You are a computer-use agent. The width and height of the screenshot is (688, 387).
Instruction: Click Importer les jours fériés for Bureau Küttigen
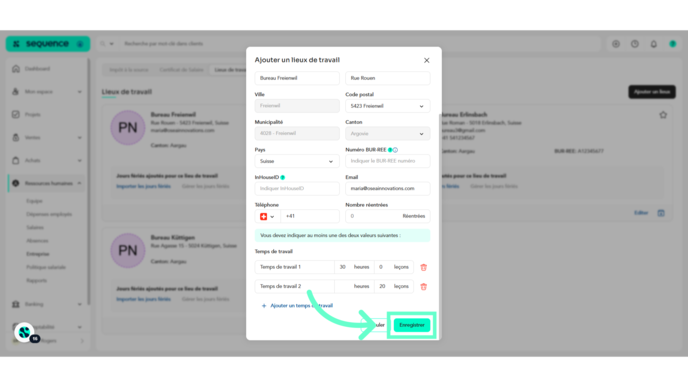click(143, 299)
